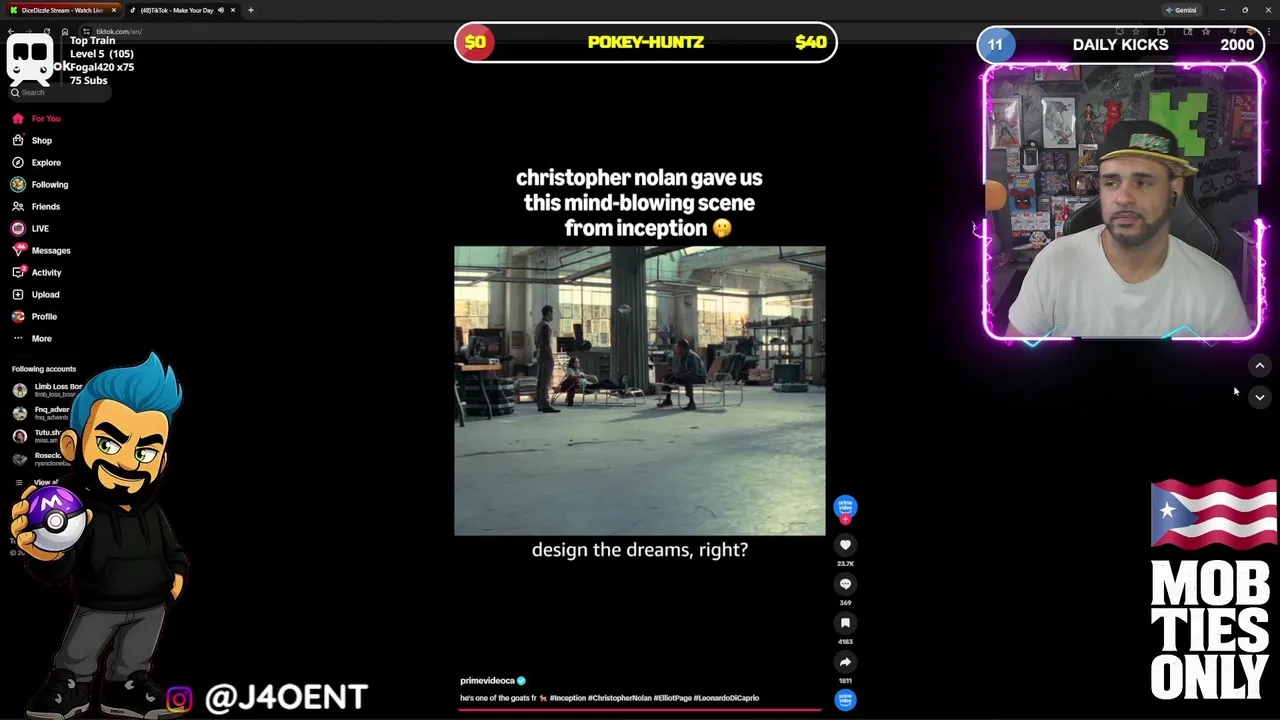Viewport: 1280px width, 720px height.
Task: Open a new browser tab
Action: pos(250,10)
